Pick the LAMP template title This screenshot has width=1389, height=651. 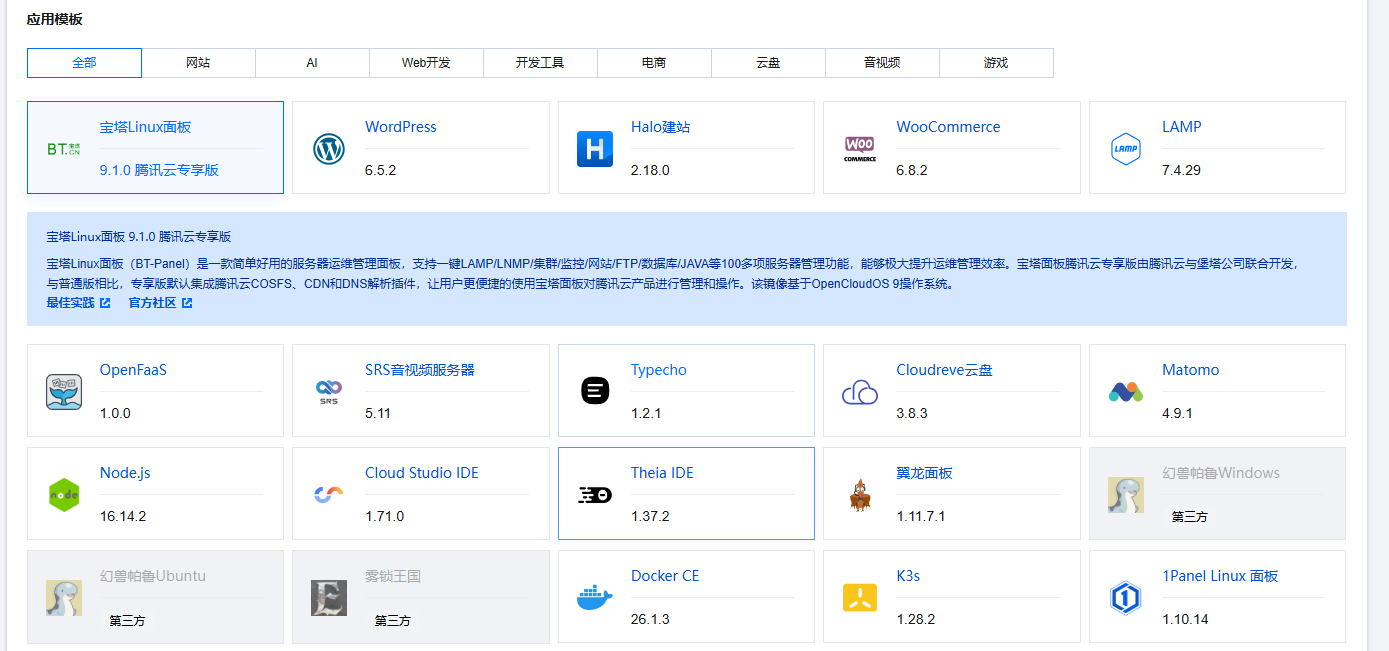click(1182, 127)
